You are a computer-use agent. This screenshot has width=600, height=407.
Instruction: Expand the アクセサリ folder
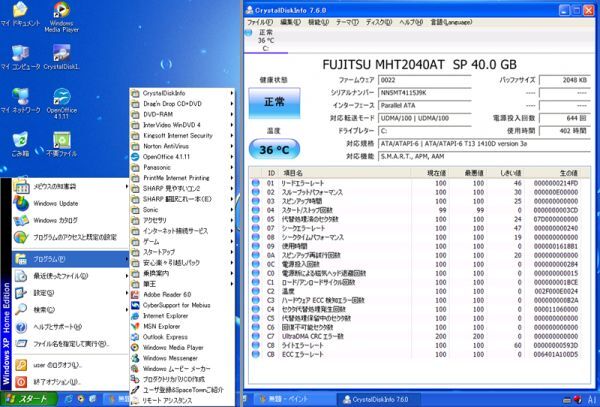pyautogui.click(x=182, y=220)
